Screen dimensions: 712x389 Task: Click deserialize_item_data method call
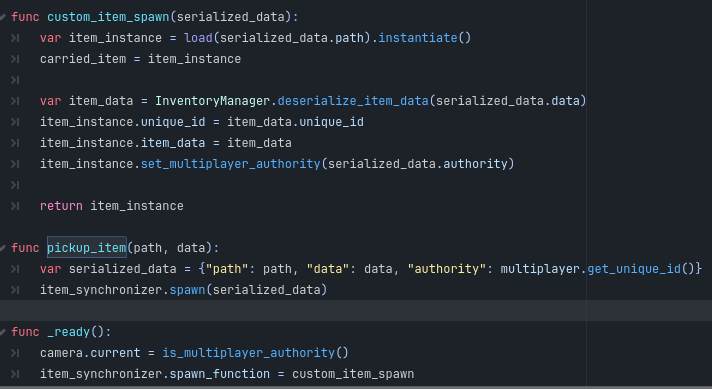coord(353,101)
